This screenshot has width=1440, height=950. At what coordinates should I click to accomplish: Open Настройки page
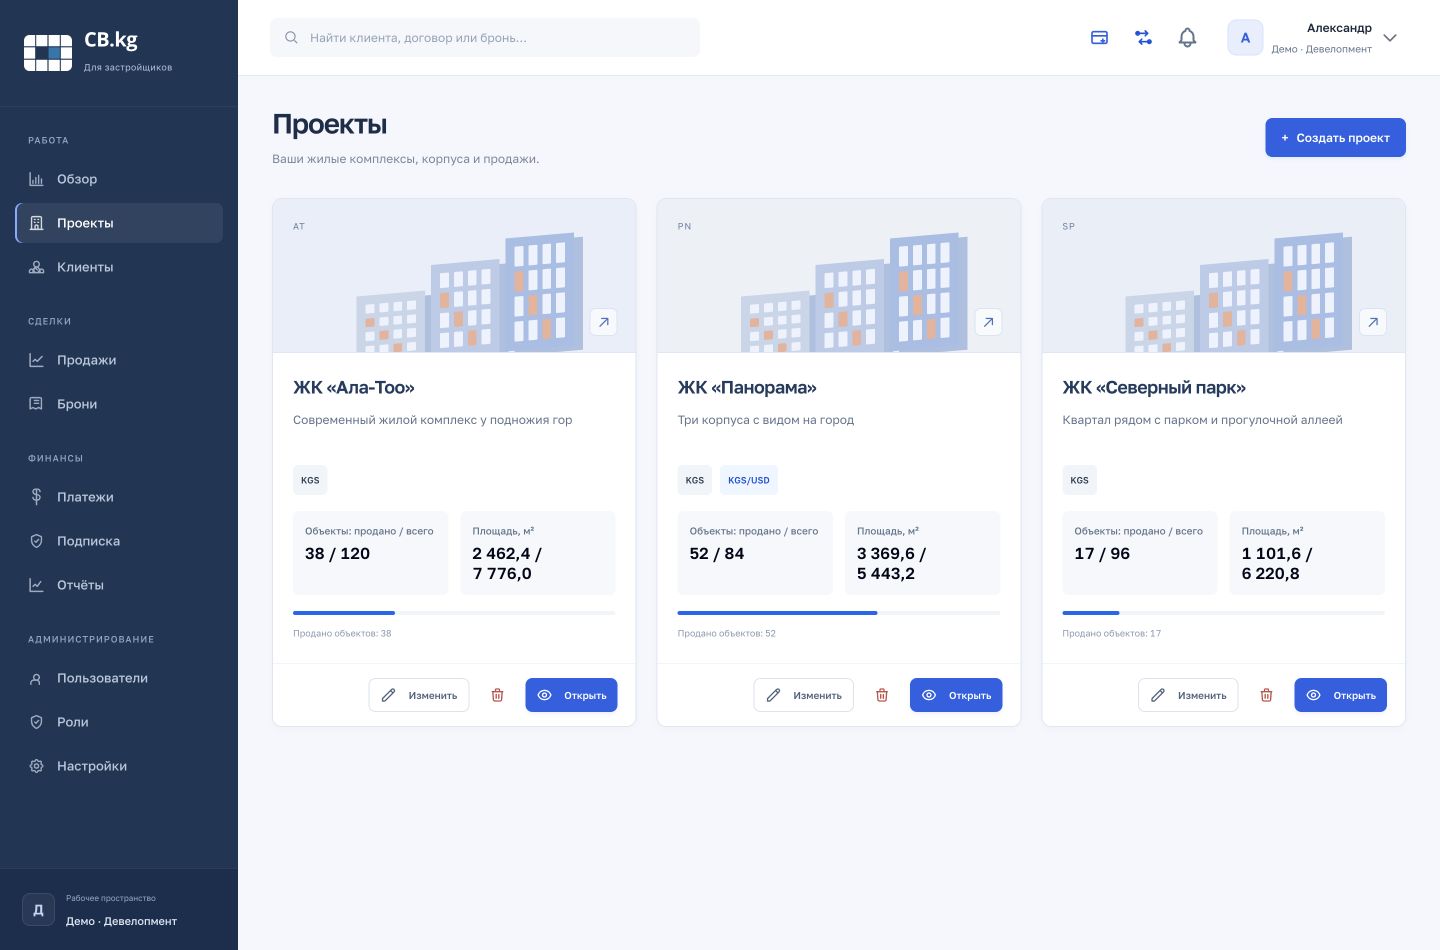coord(119,766)
